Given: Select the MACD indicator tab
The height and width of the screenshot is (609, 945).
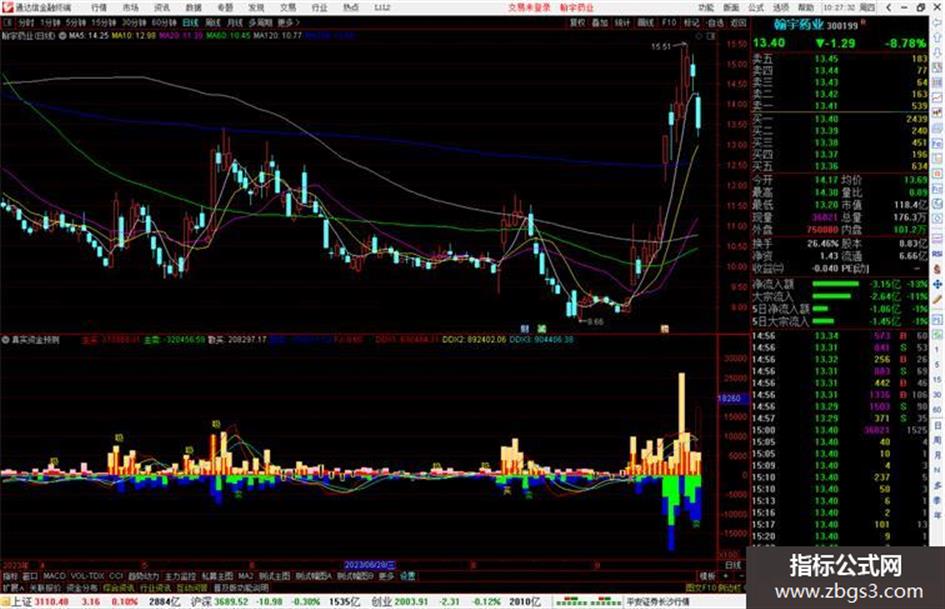Looking at the screenshot, I should [54, 576].
